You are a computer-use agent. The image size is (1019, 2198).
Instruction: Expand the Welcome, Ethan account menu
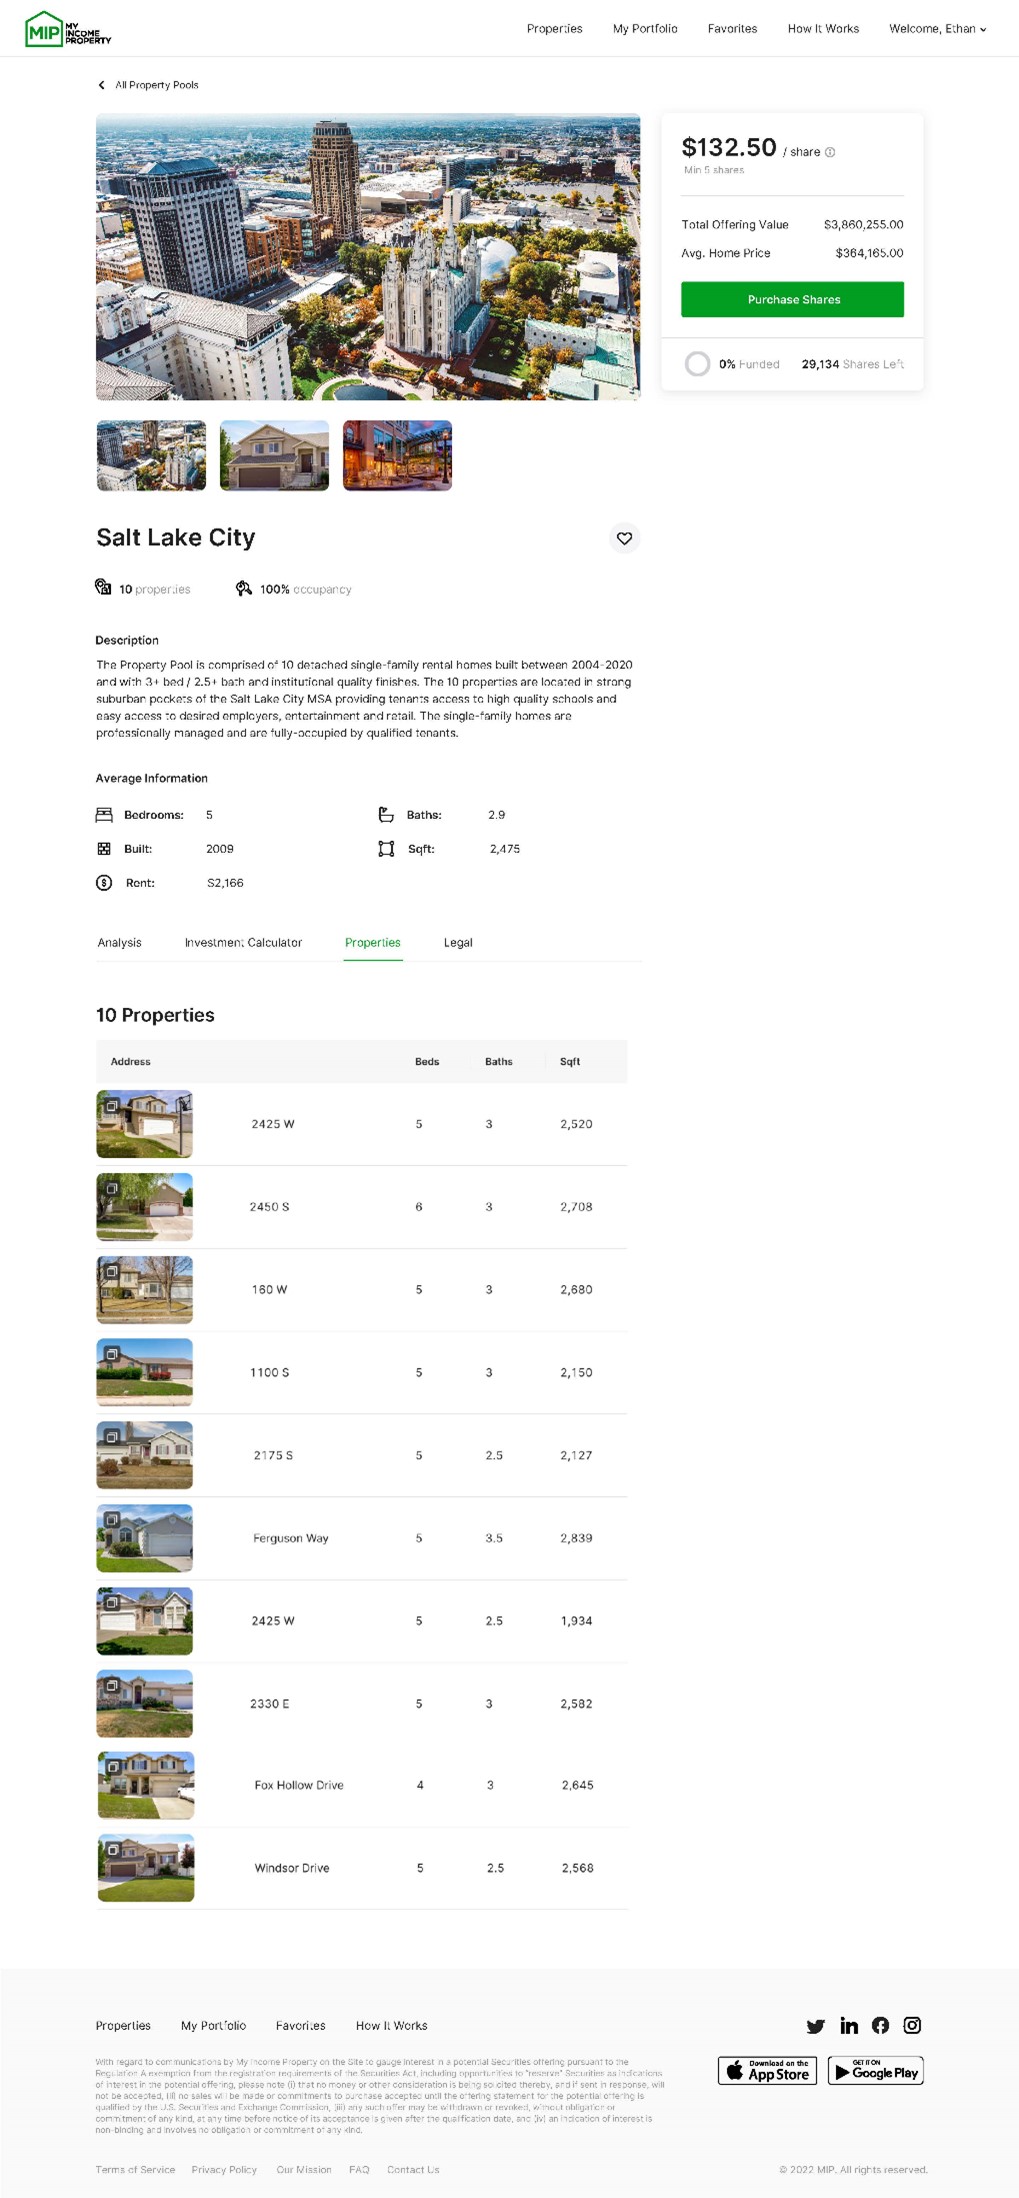937,29
